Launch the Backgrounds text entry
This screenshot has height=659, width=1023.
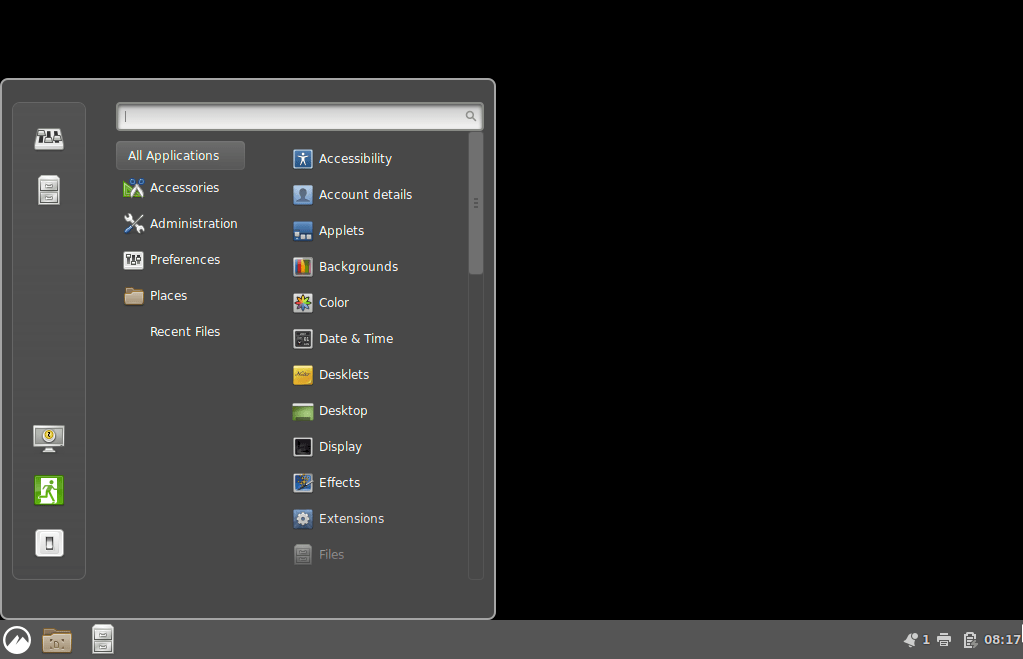tap(358, 267)
